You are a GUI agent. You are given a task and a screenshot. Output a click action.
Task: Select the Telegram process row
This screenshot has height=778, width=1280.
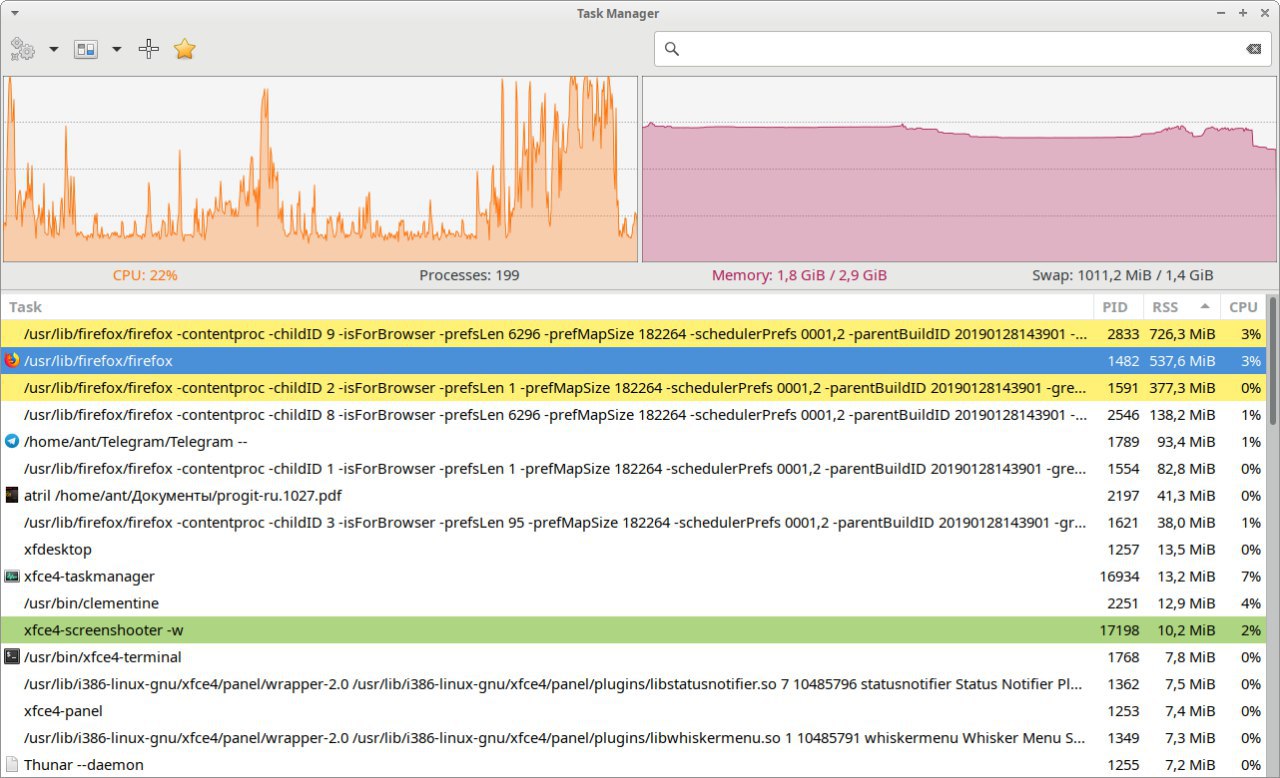634,442
